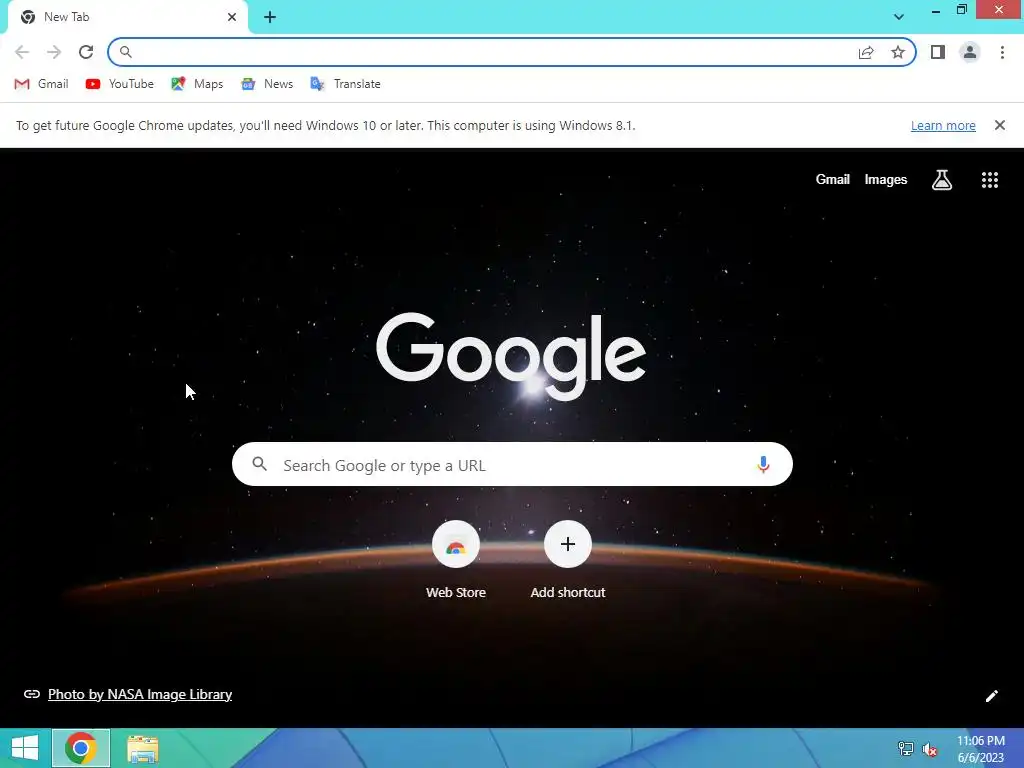The image size is (1024, 768).
Task: Open a new tab with the plus button
Action: [270, 17]
